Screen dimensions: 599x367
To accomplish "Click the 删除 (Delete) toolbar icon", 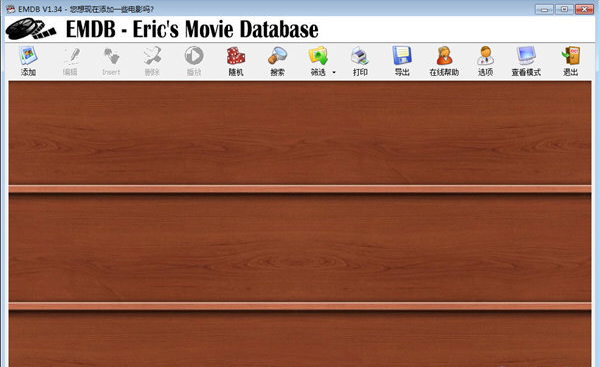I will point(152,56).
